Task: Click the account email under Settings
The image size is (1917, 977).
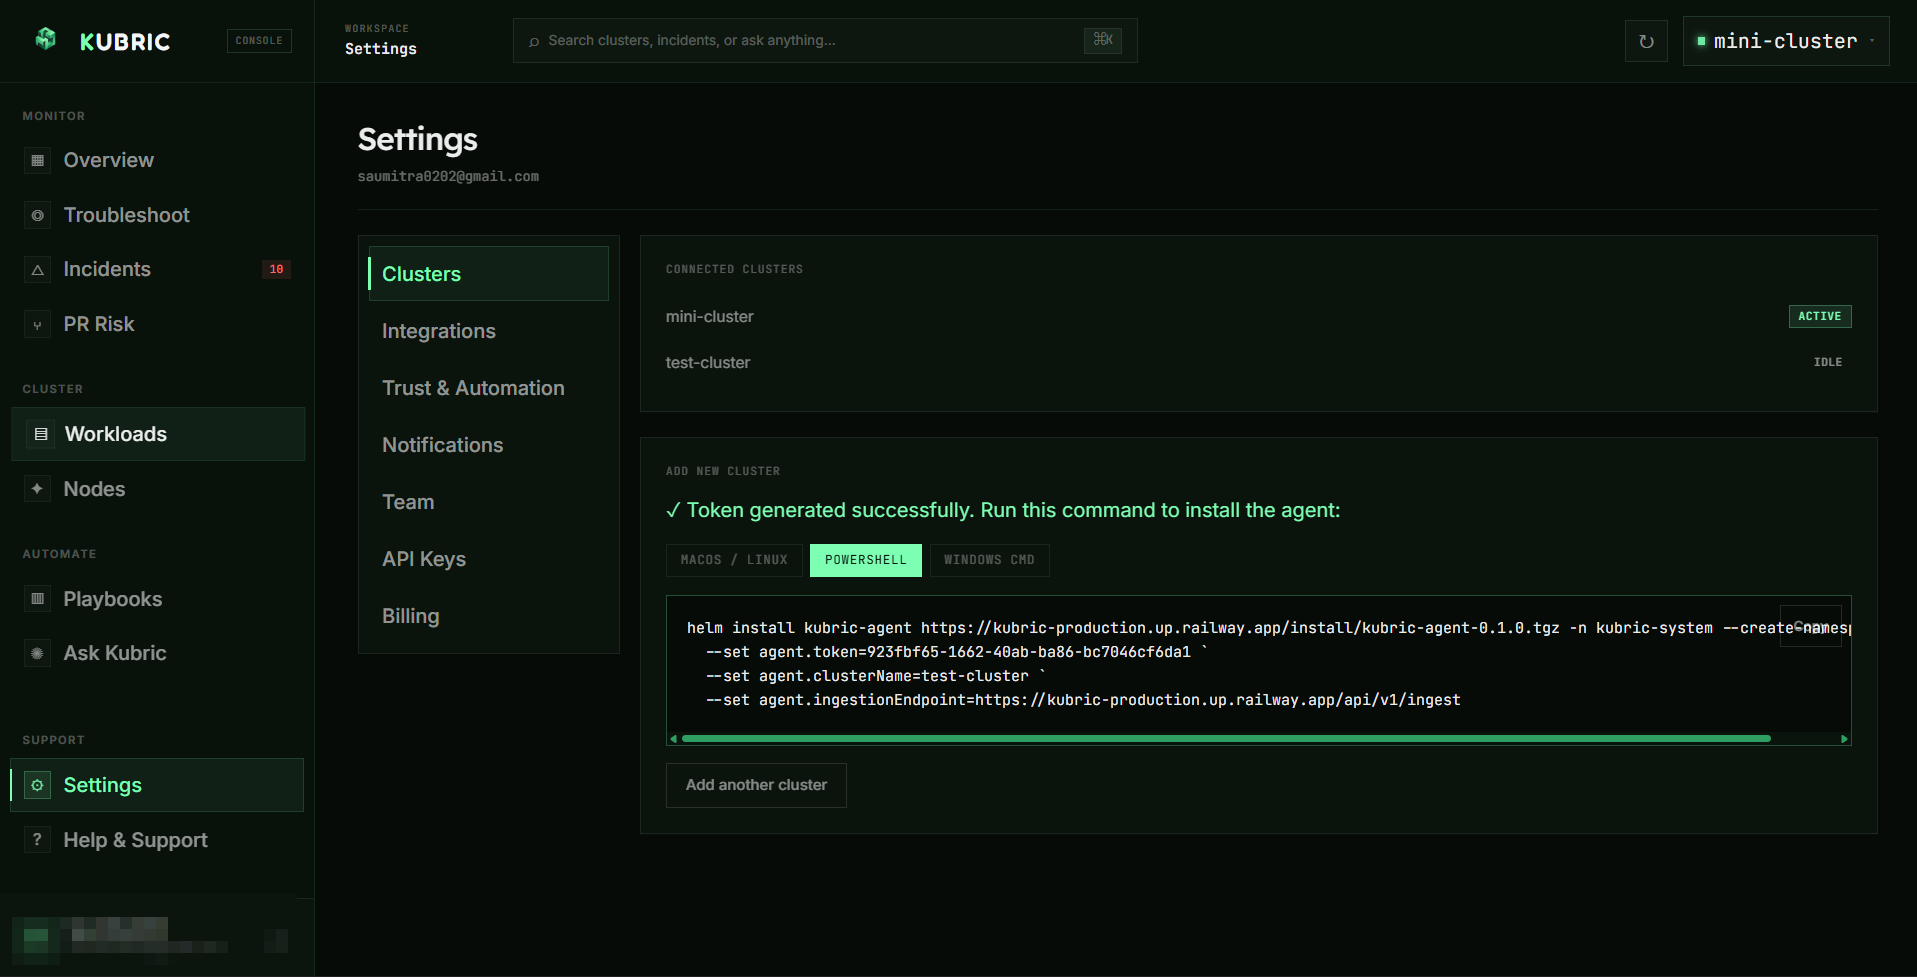Action: point(448,176)
